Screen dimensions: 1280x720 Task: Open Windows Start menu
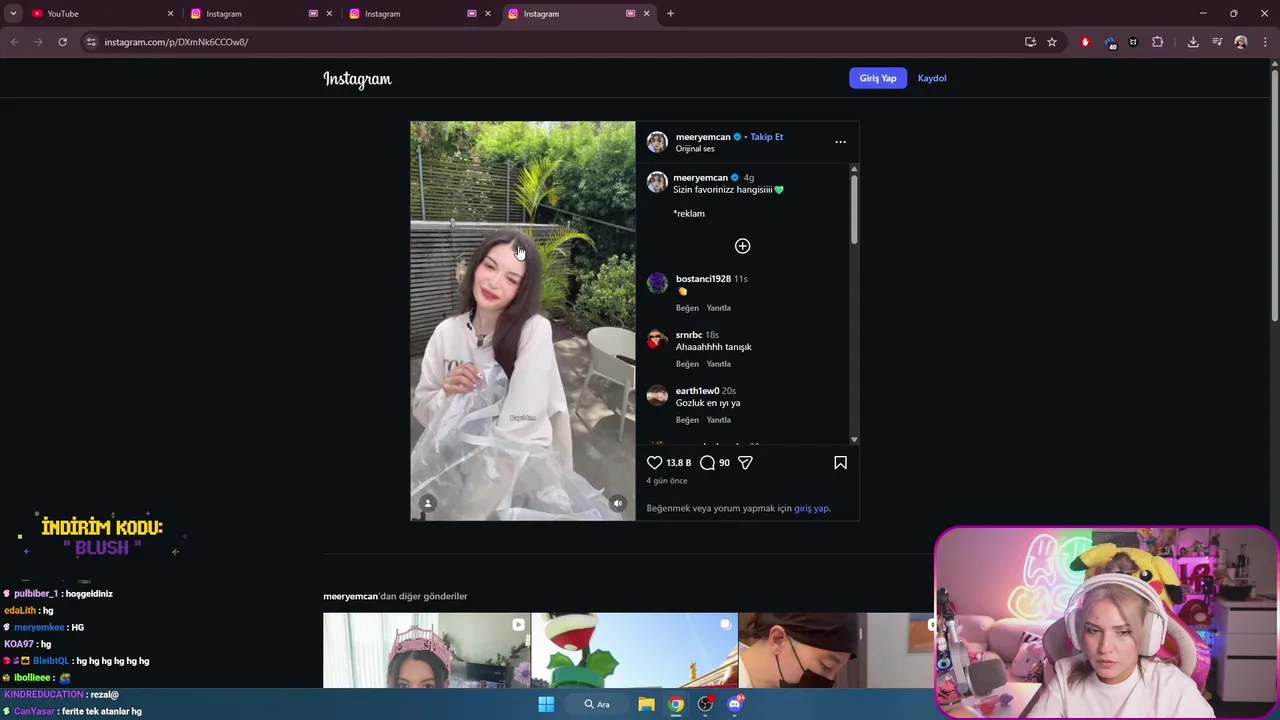coord(546,704)
